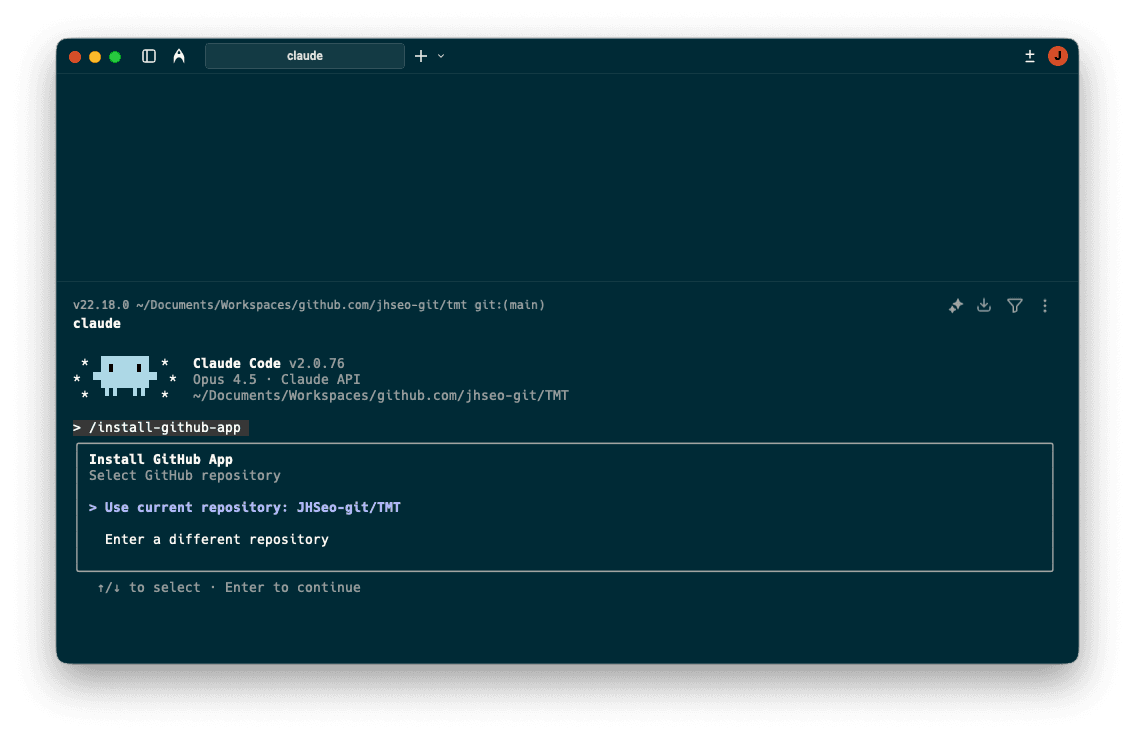Click the ± updates icon next to the avatar
Screen dimensions: 1135x738
1029,56
